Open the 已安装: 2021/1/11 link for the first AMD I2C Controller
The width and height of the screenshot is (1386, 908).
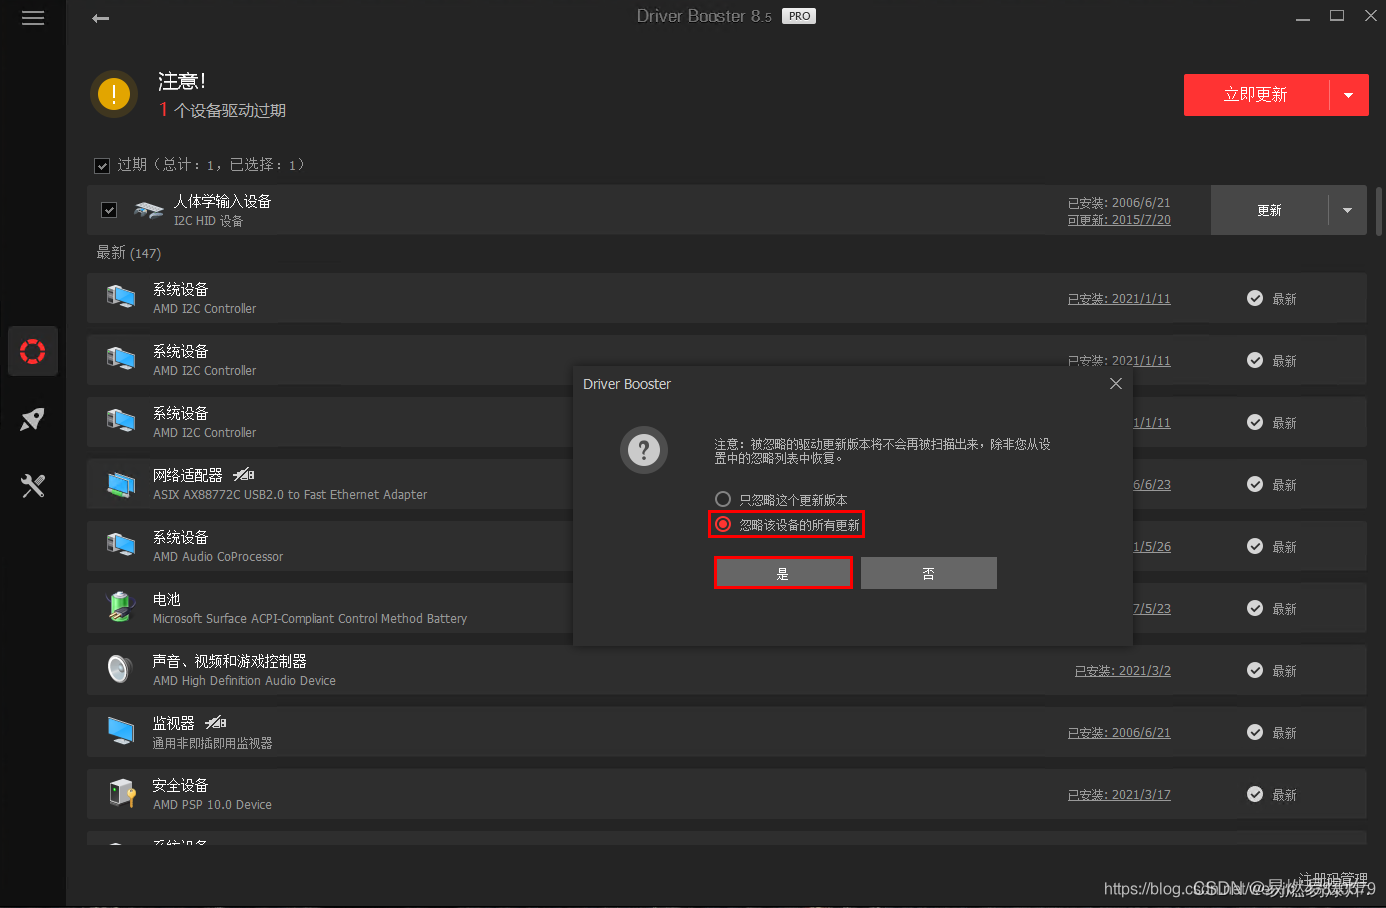coord(1119,299)
